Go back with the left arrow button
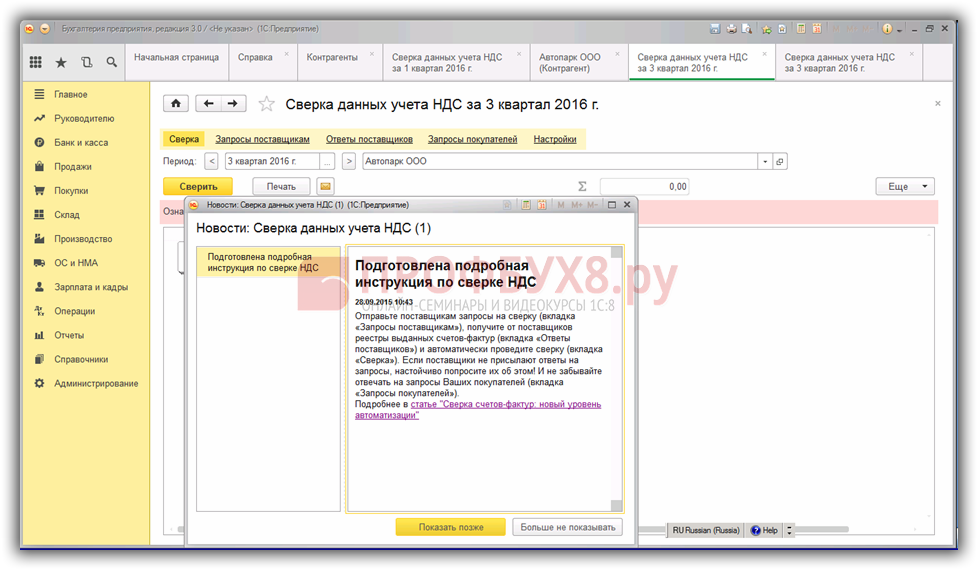This screenshot has width=978, height=570. point(209,103)
